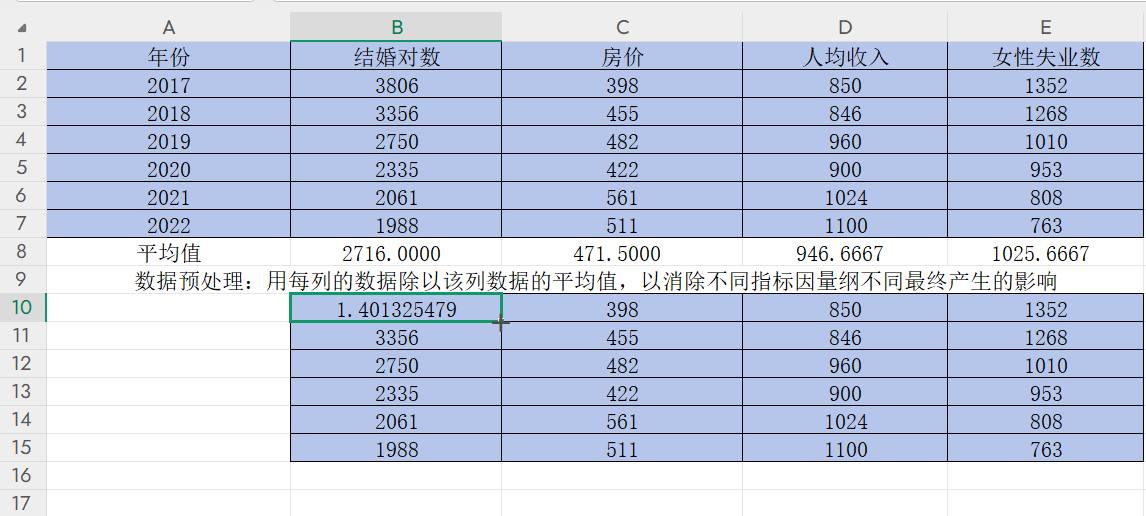The image size is (1146, 516).
Task: Click 1268 in row 11
Action: click(x=1046, y=337)
